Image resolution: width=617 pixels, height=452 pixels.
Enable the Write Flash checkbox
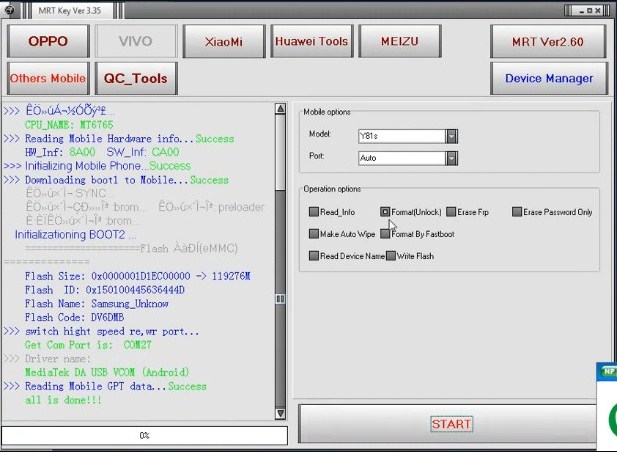[x=391, y=256]
